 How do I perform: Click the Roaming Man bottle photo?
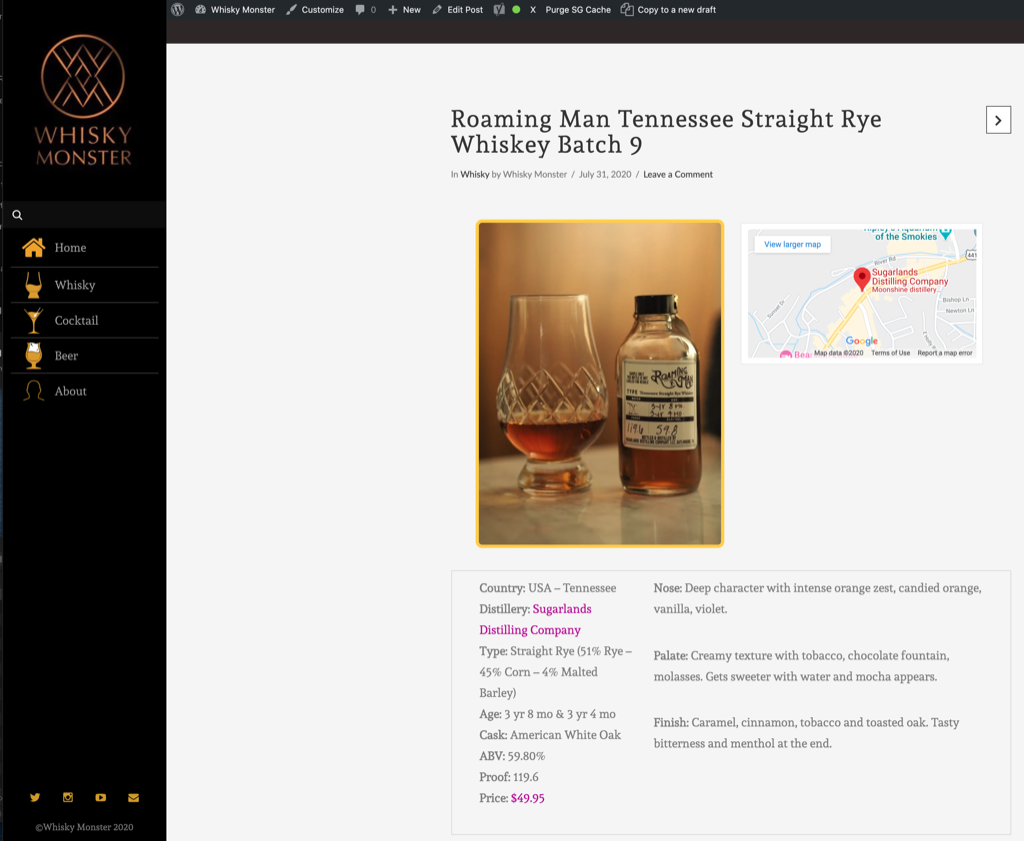pyautogui.click(x=600, y=384)
